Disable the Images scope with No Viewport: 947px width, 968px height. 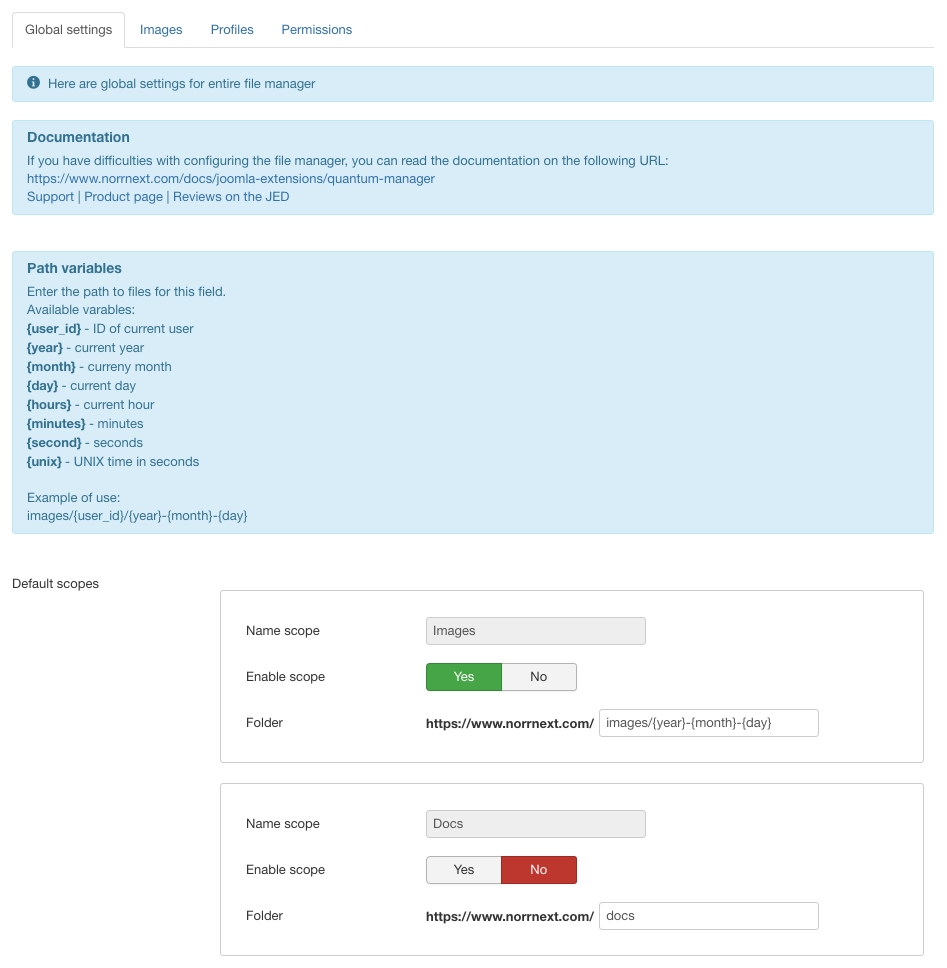click(539, 677)
